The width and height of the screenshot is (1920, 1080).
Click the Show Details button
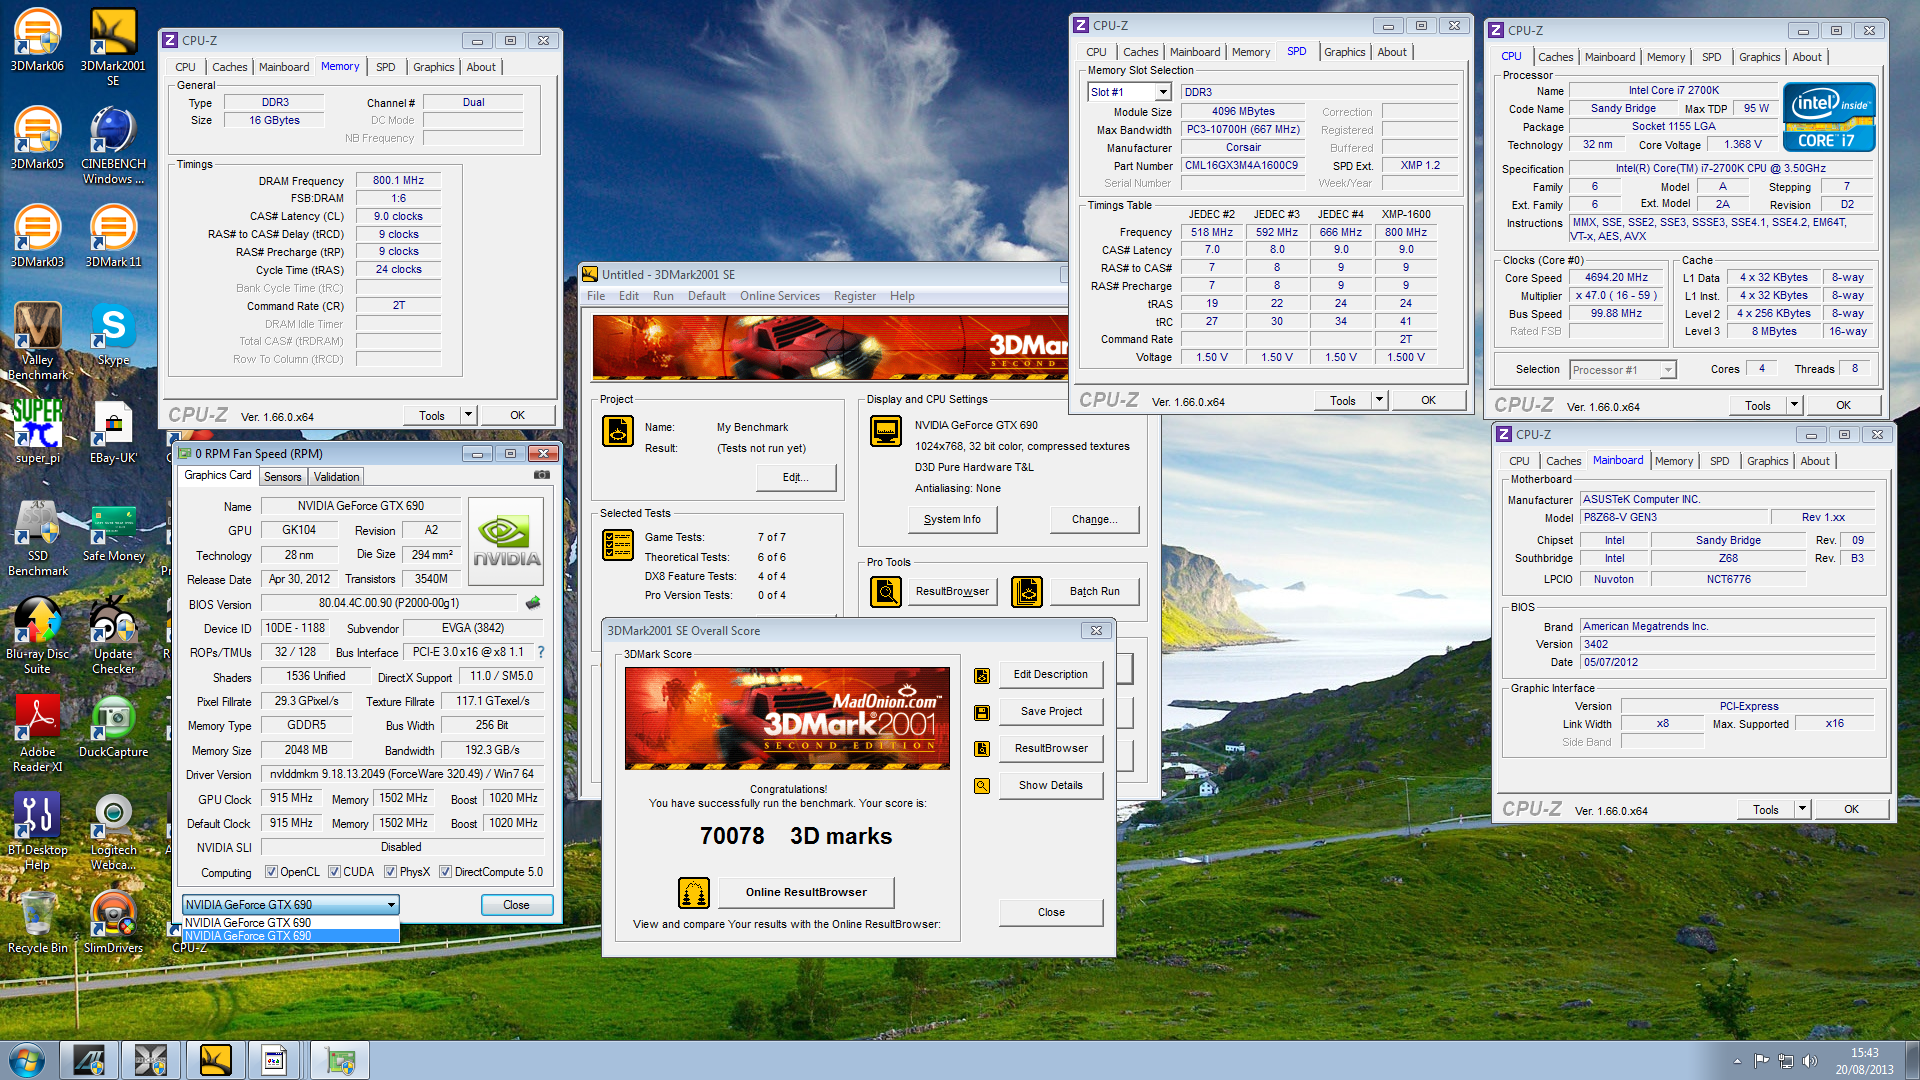1050,785
